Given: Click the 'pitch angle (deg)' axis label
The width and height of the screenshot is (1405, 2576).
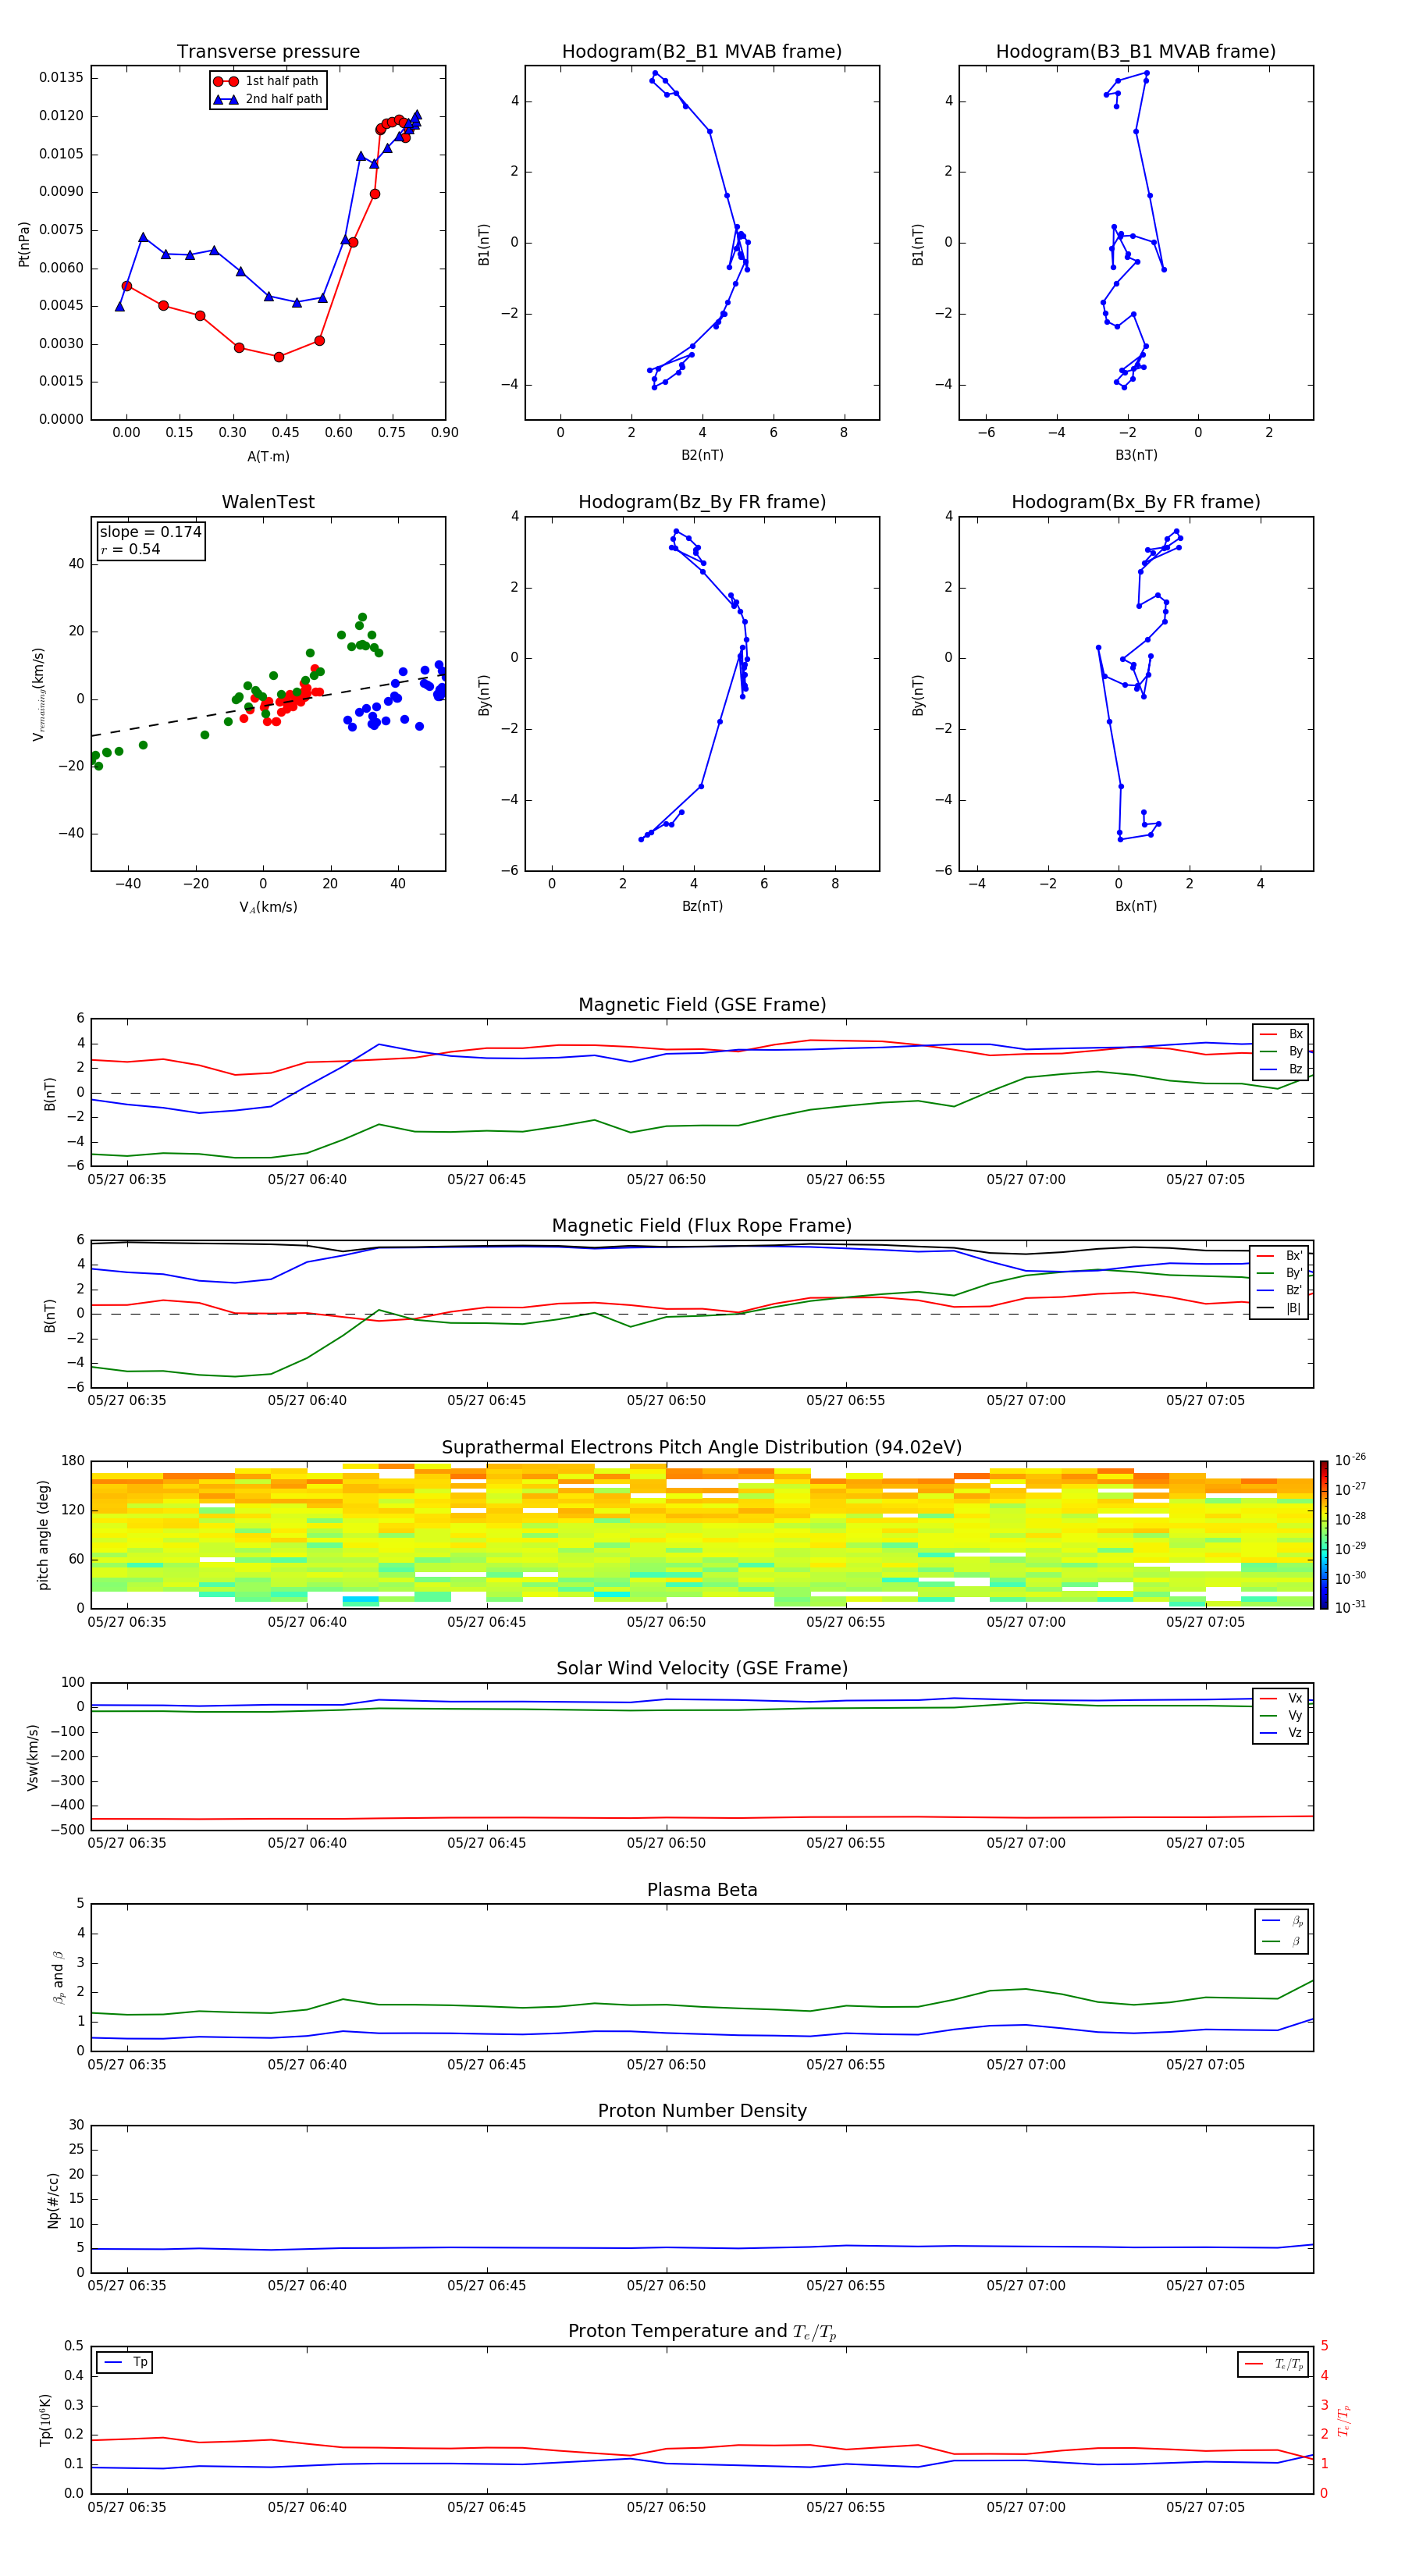Looking at the screenshot, I should [43, 1535].
